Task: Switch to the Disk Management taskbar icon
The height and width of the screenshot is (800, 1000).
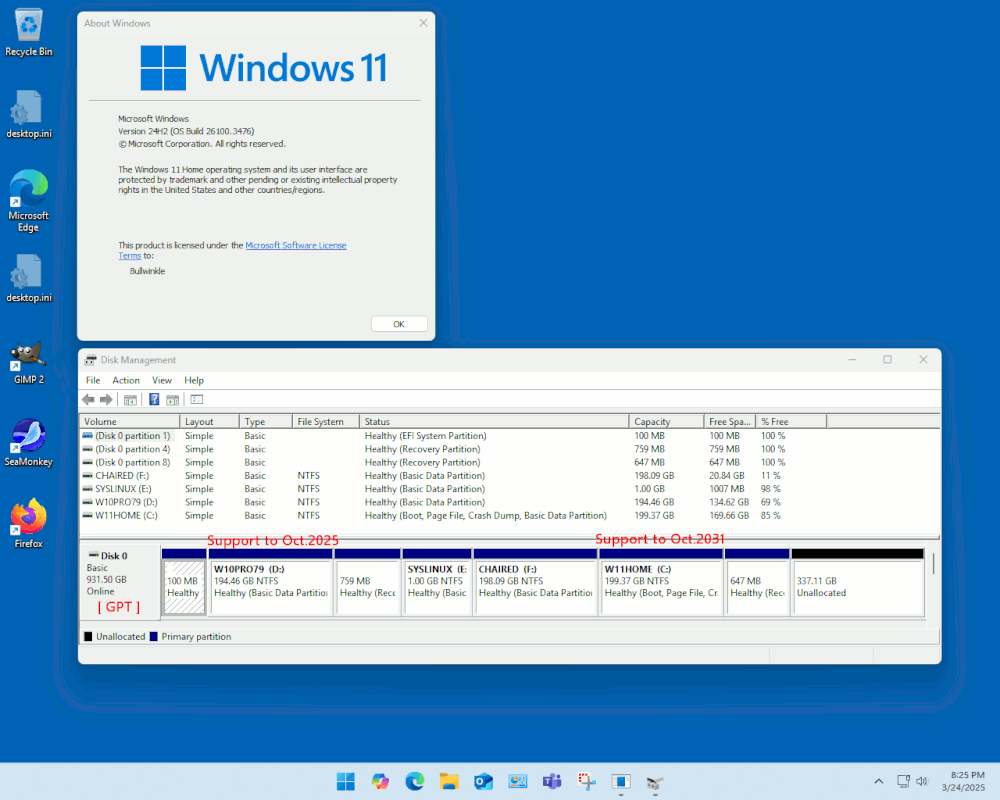Action: click(x=656, y=781)
